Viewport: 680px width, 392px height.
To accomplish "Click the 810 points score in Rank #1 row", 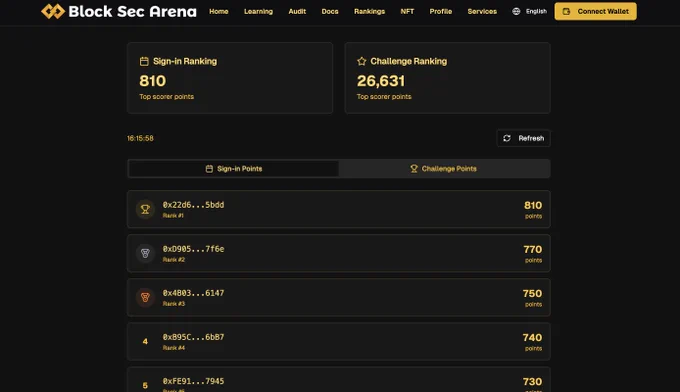I will [533, 205].
